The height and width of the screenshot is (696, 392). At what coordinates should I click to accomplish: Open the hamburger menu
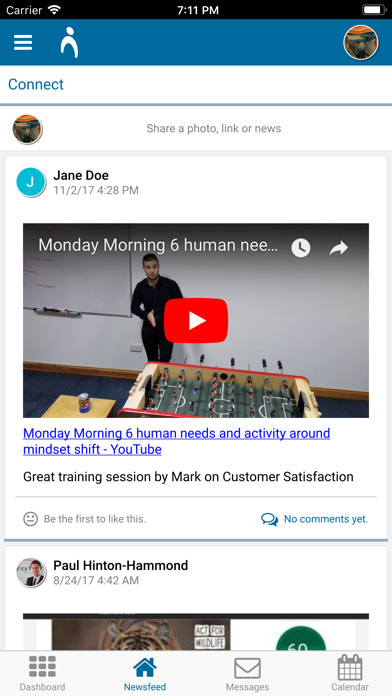[23, 43]
